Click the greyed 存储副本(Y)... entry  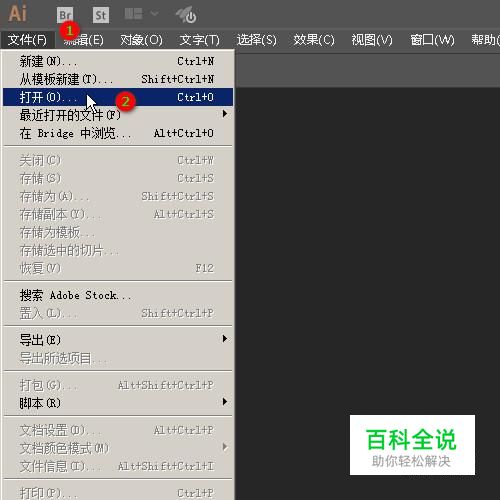[x=118, y=214]
